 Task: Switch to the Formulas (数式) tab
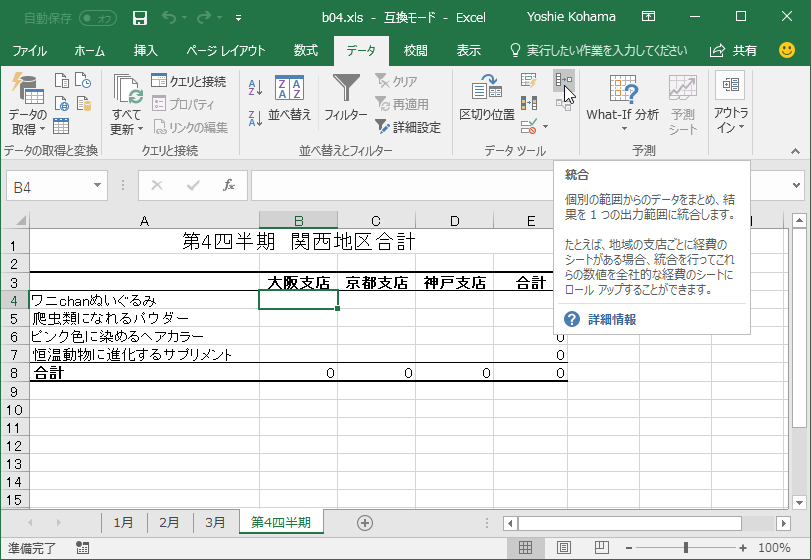[x=306, y=50]
